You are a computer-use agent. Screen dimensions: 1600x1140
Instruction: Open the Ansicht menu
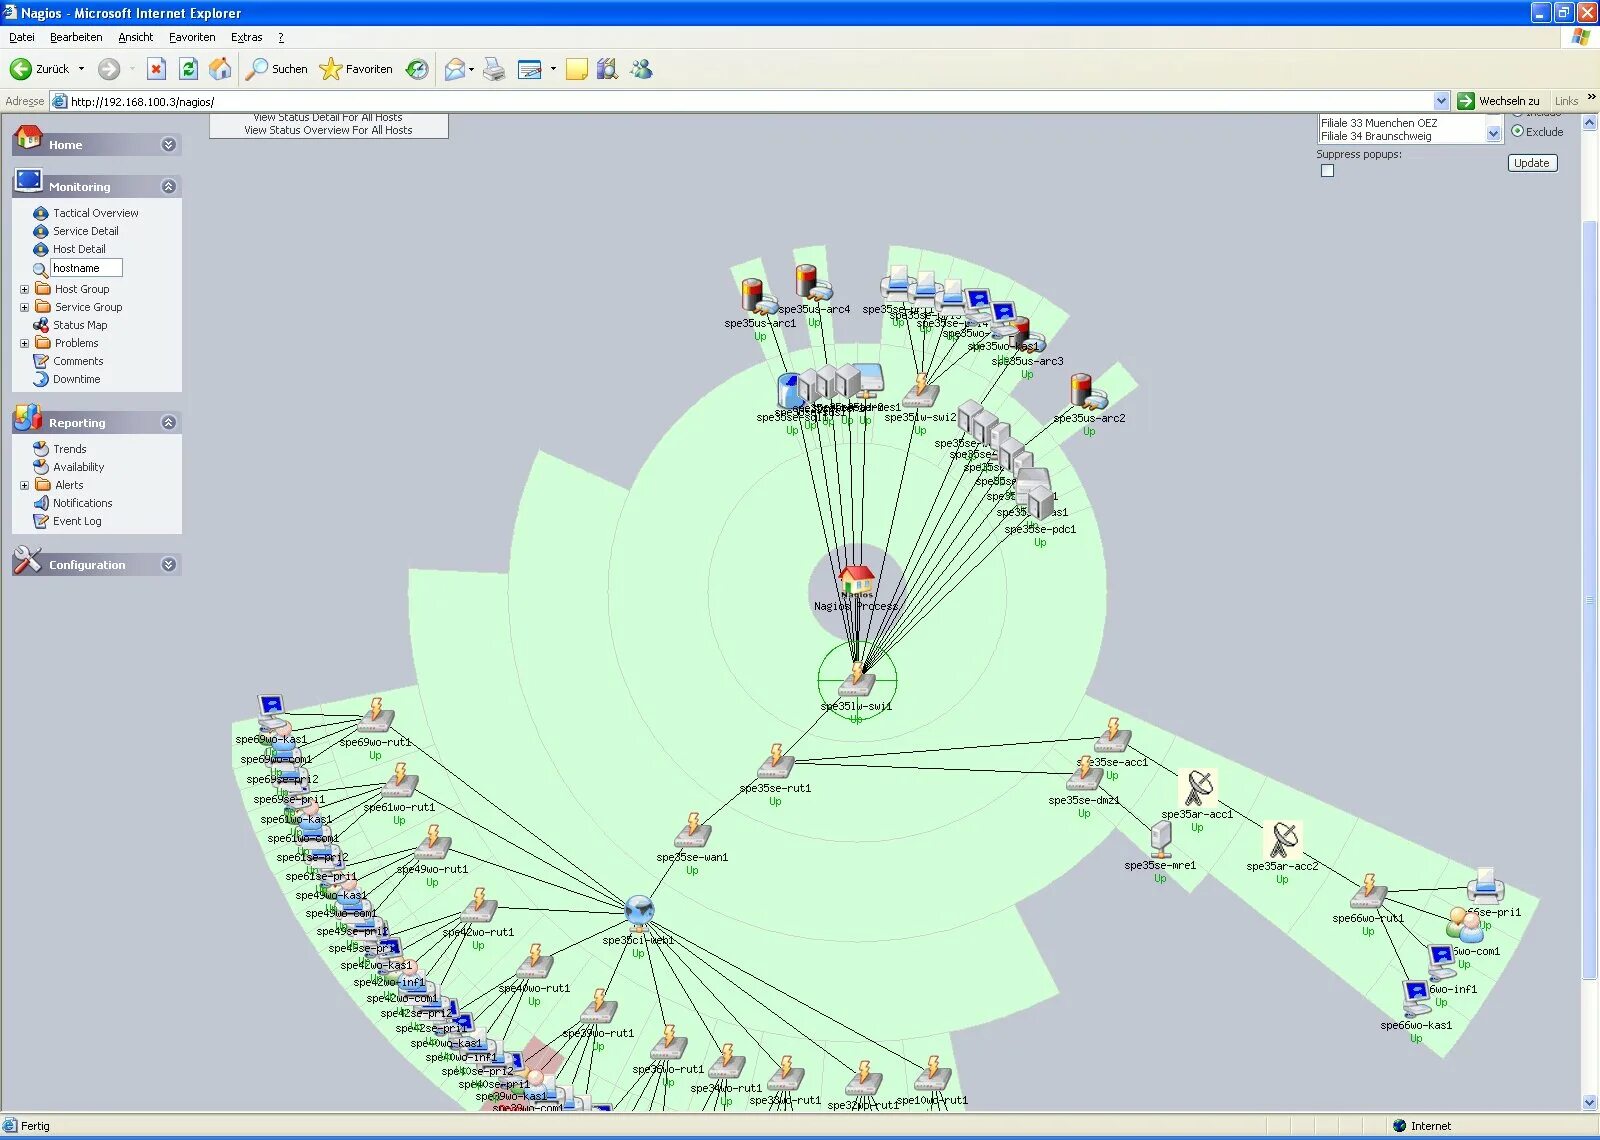tap(136, 37)
